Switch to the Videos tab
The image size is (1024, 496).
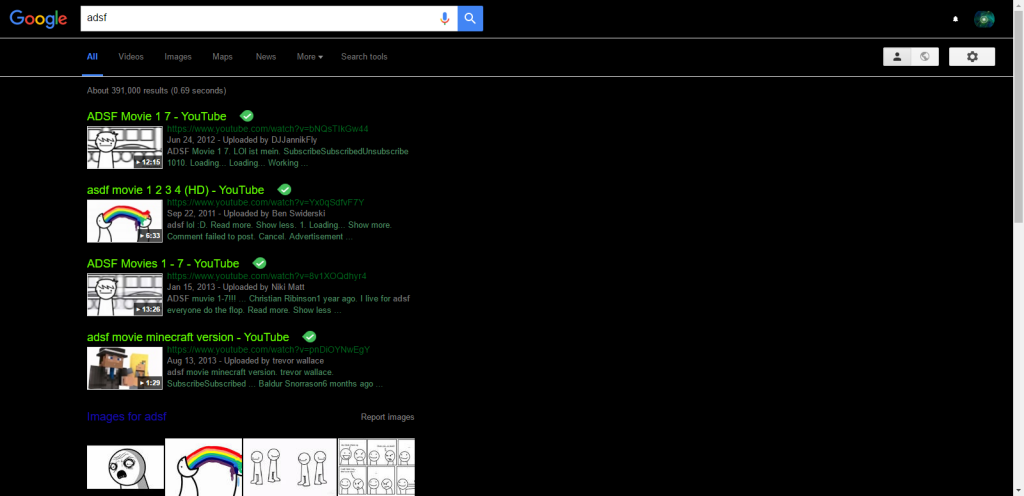click(x=131, y=57)
